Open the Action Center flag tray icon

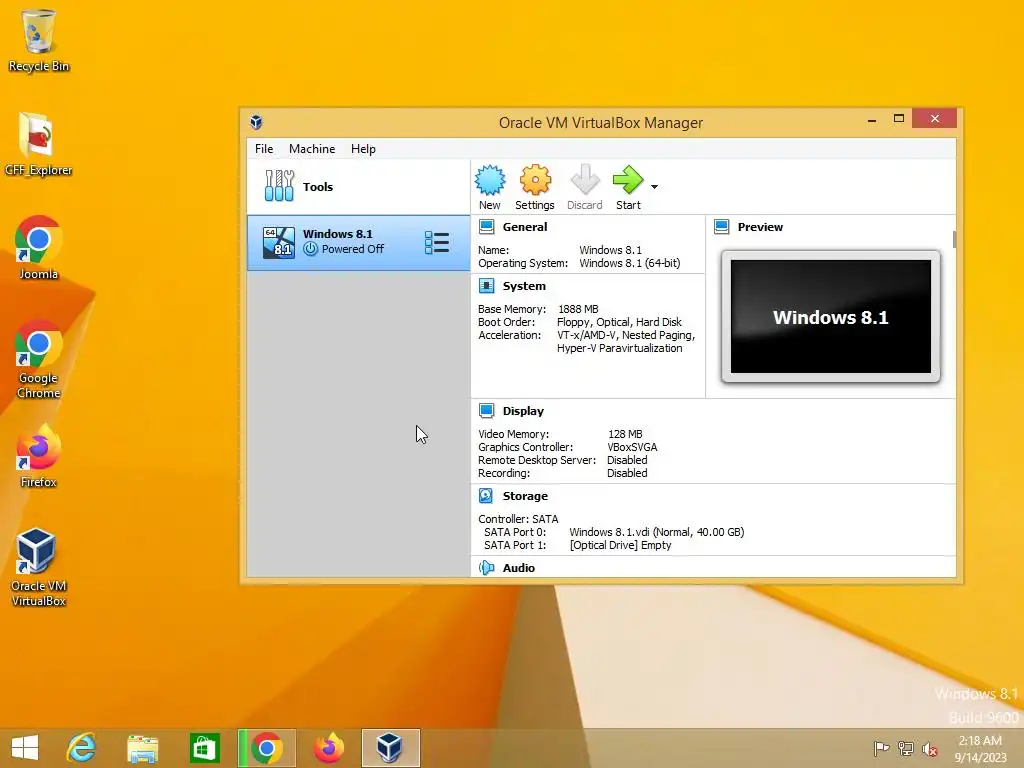(x=881, y=748)
